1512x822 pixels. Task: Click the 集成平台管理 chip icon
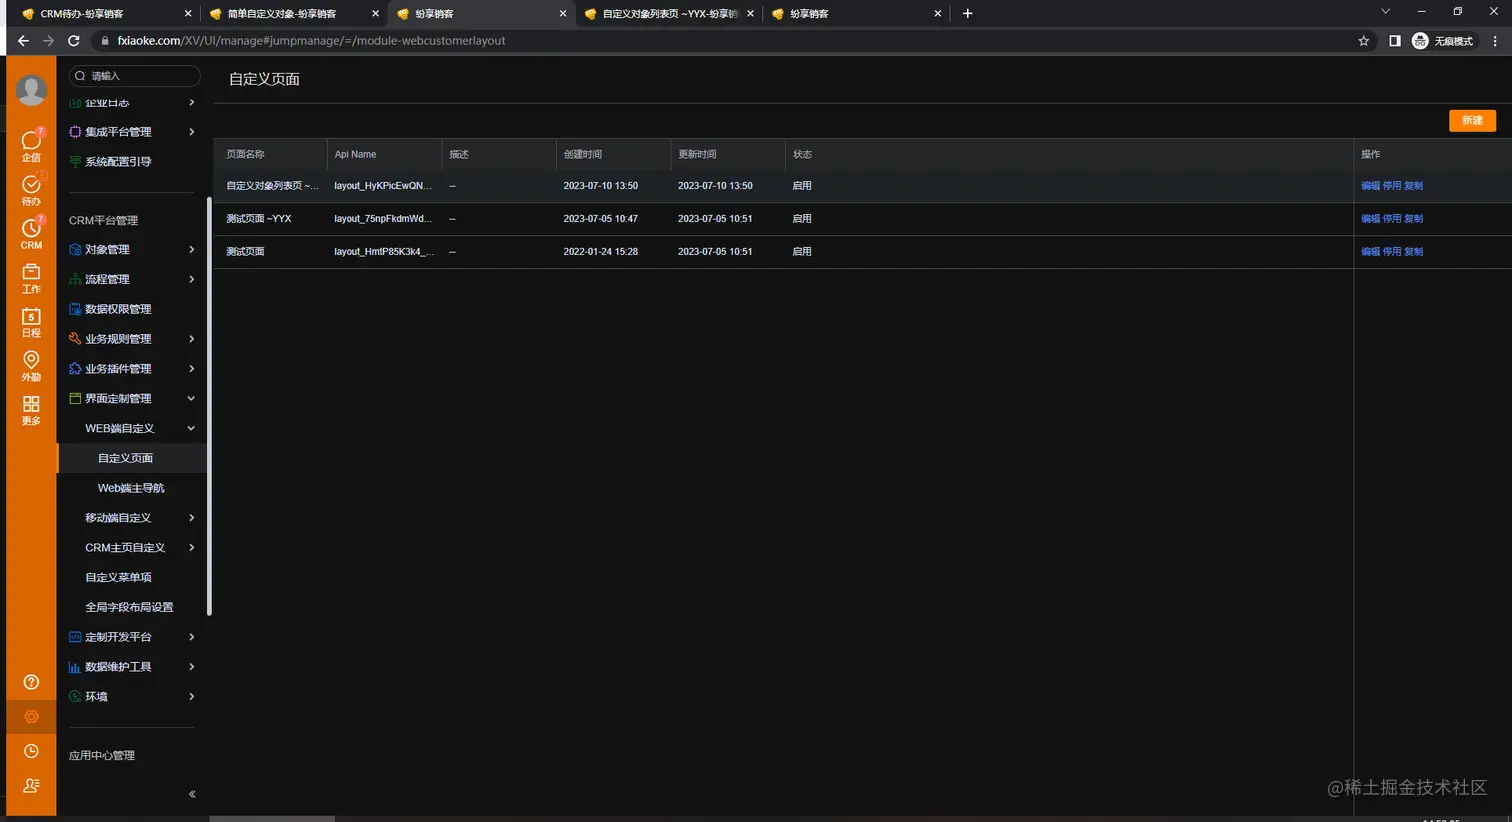(x=75, y=132)
